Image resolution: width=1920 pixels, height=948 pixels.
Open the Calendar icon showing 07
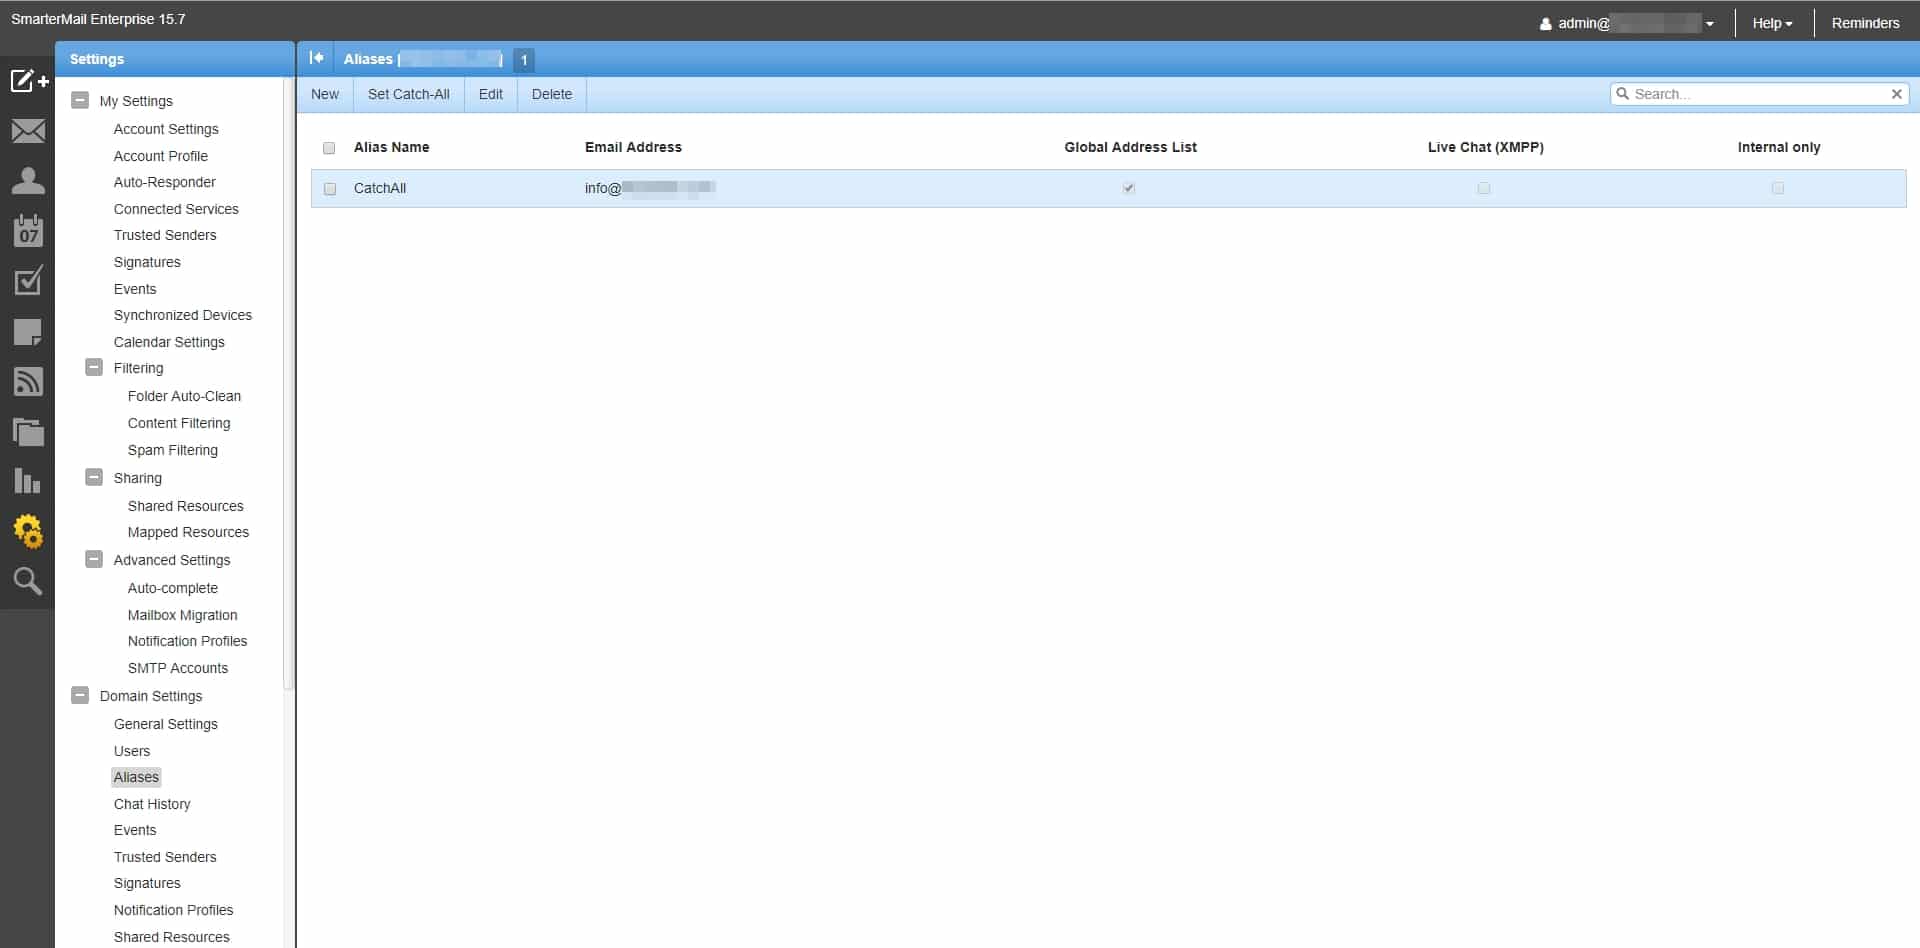(28, 230)
